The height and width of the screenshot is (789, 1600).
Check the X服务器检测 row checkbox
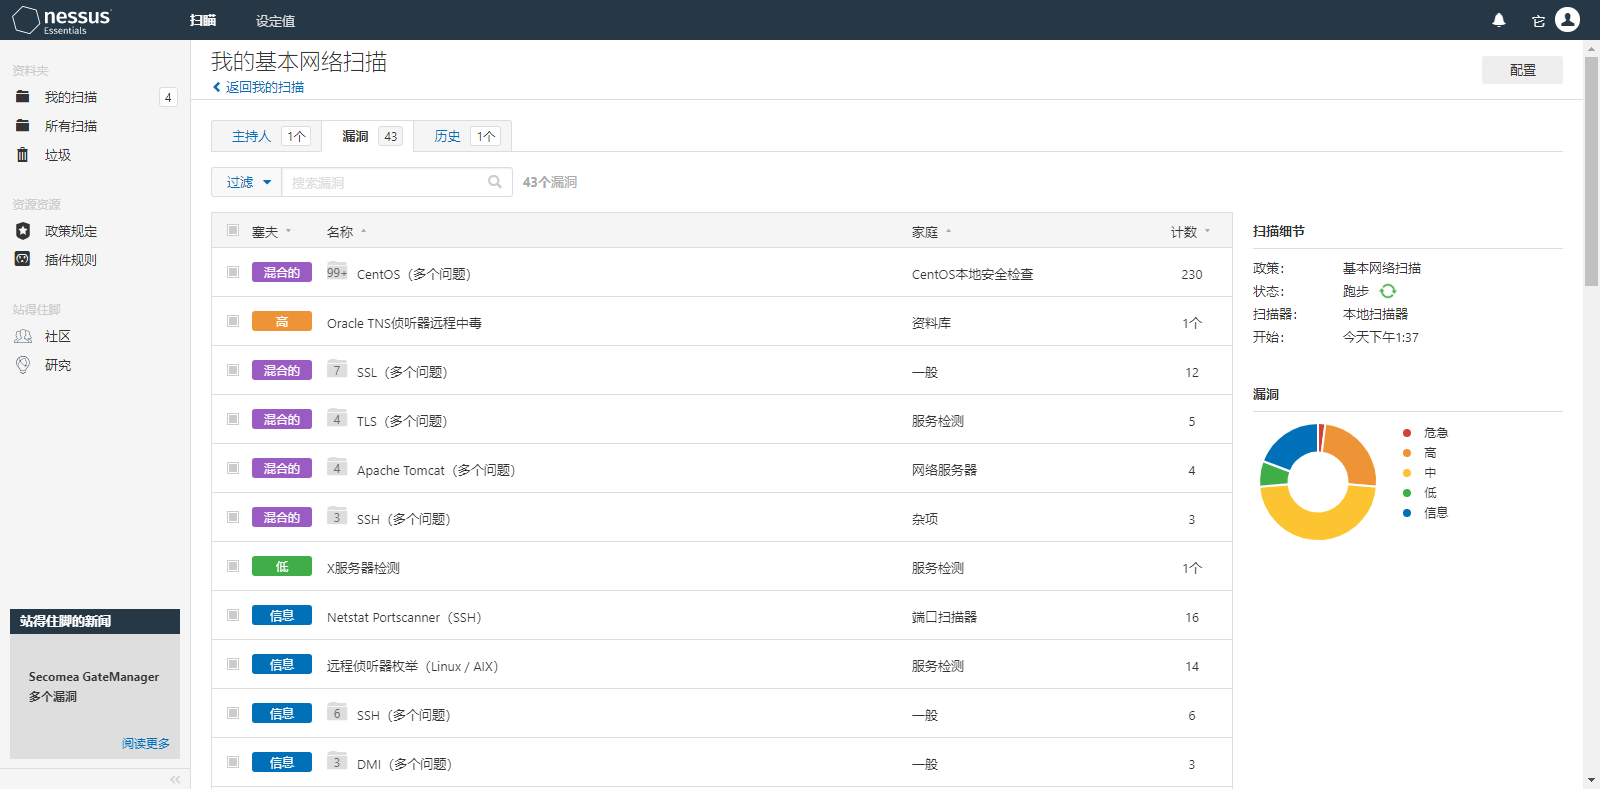[x=233, y=566]
